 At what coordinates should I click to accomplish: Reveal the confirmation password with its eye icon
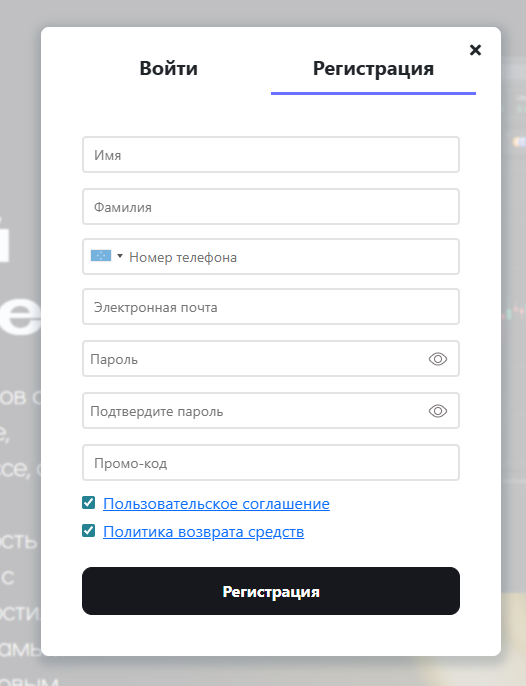(438, 411)
